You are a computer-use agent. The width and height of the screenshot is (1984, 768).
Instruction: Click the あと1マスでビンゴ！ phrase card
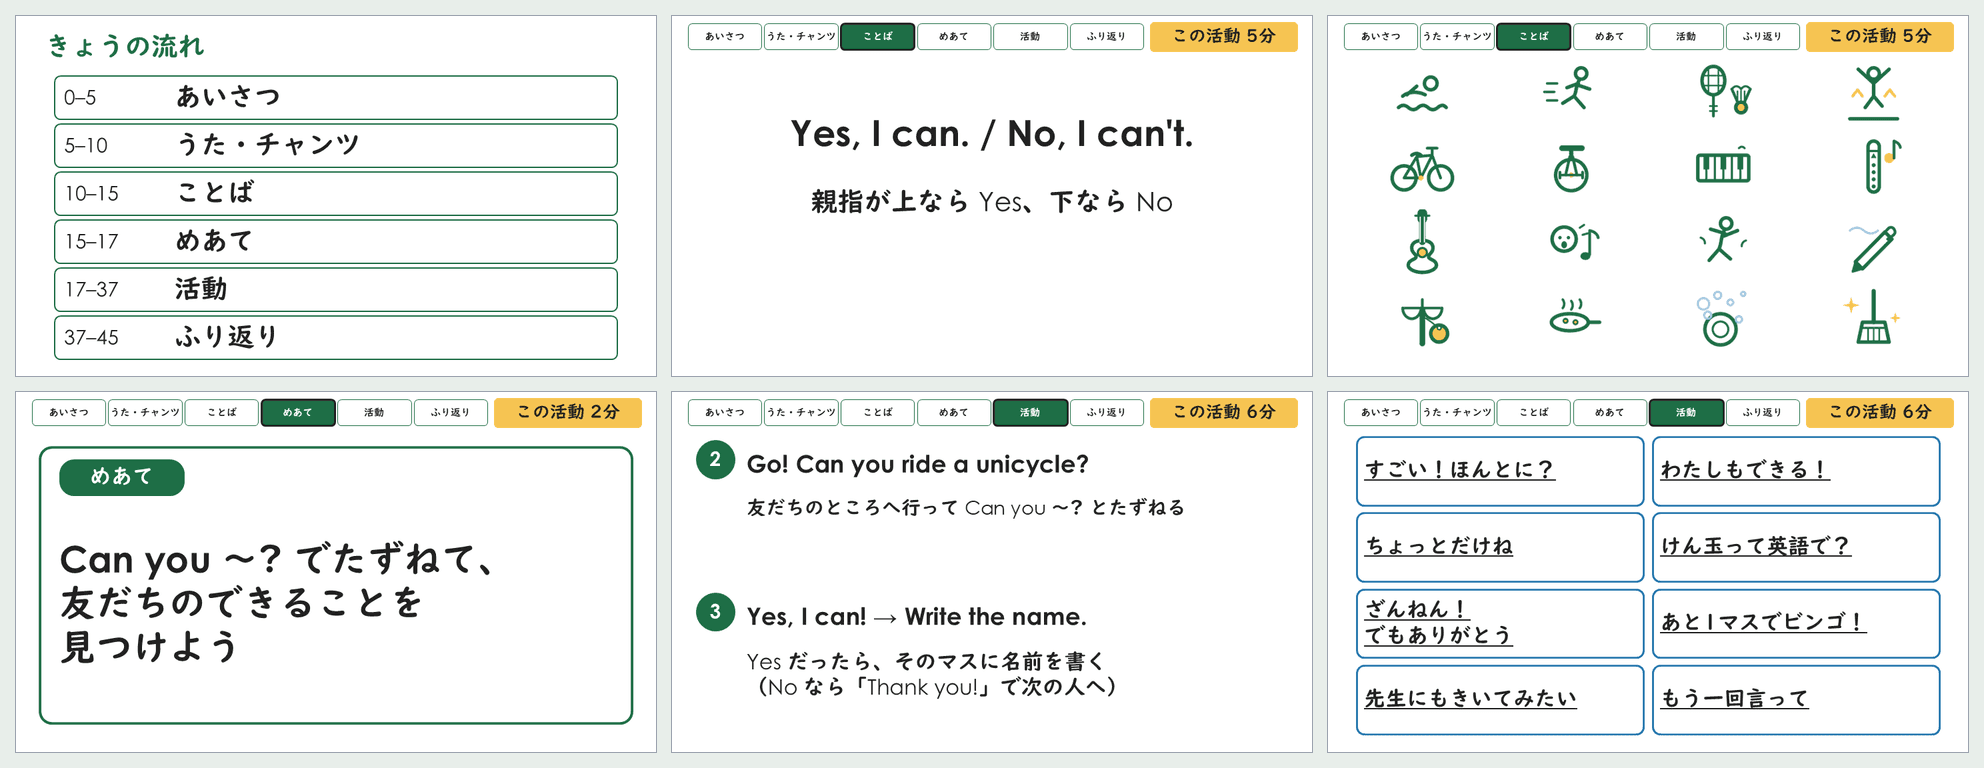(1796, 623)
